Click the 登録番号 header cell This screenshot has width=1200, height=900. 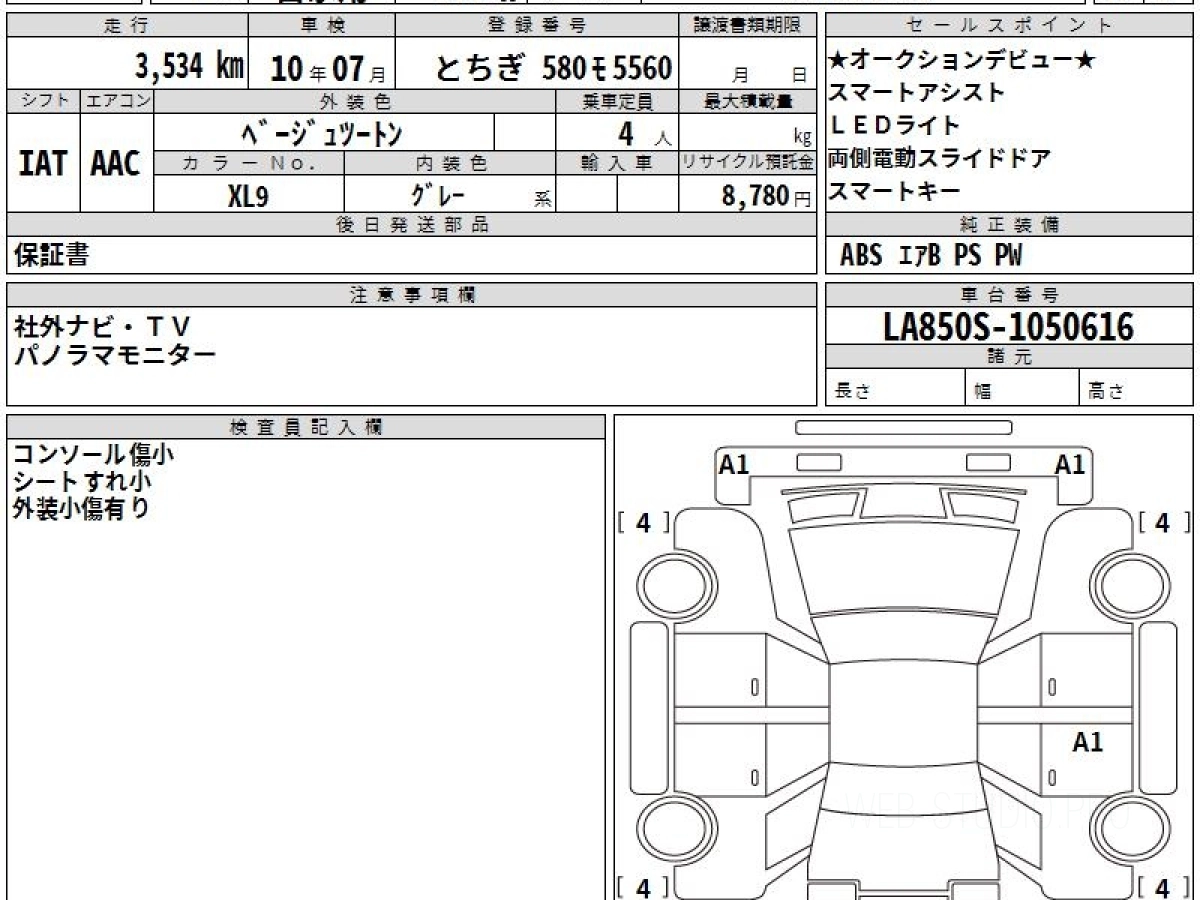tap(537, 26)
